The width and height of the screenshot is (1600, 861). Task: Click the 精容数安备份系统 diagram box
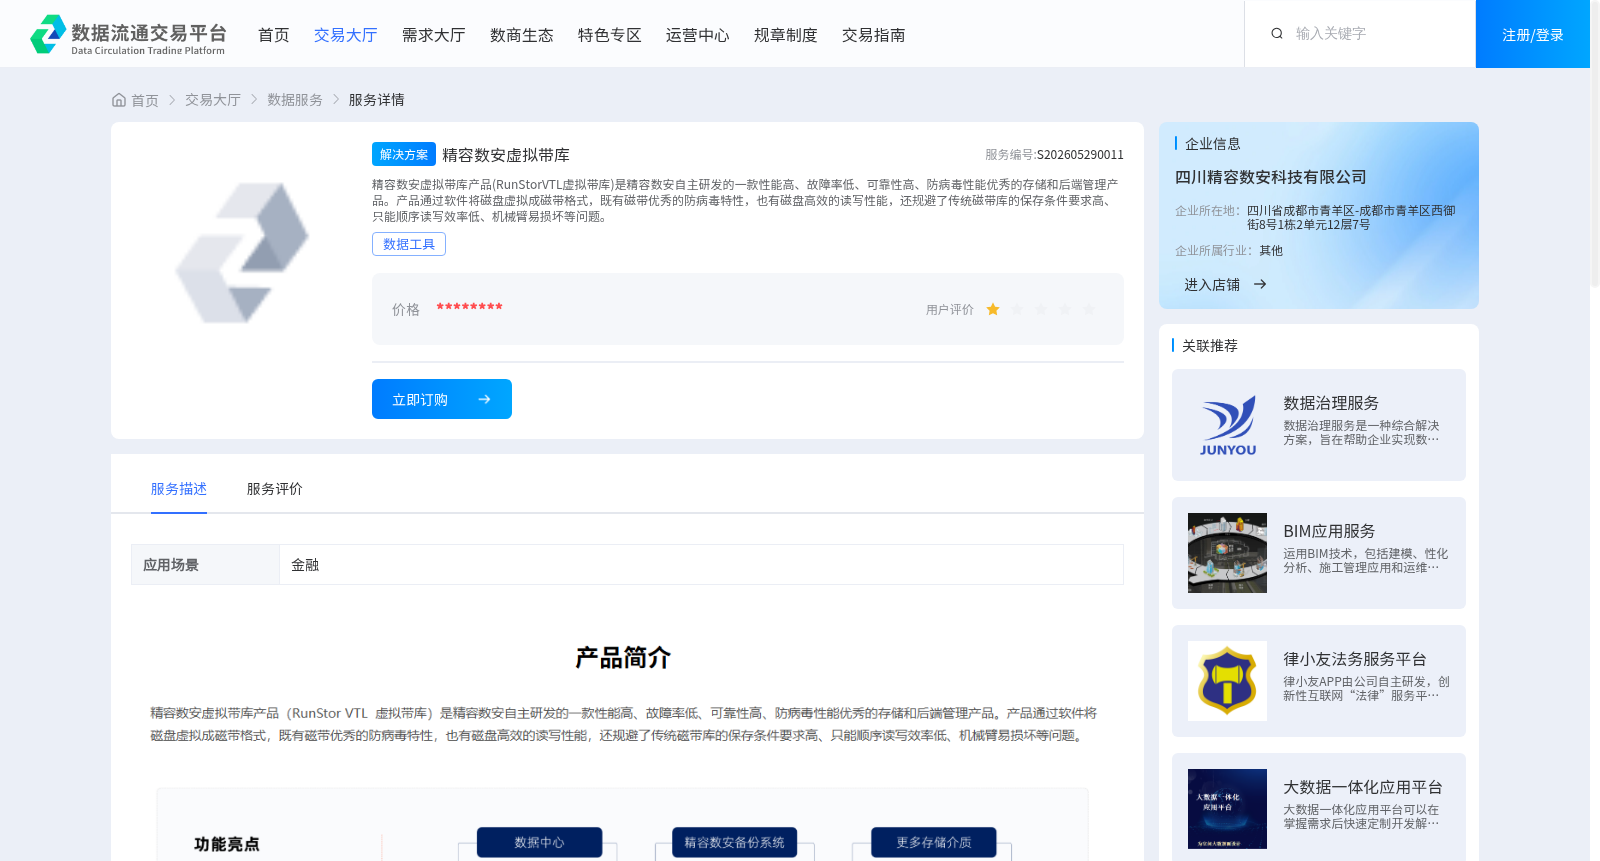(x=734, y=842)
